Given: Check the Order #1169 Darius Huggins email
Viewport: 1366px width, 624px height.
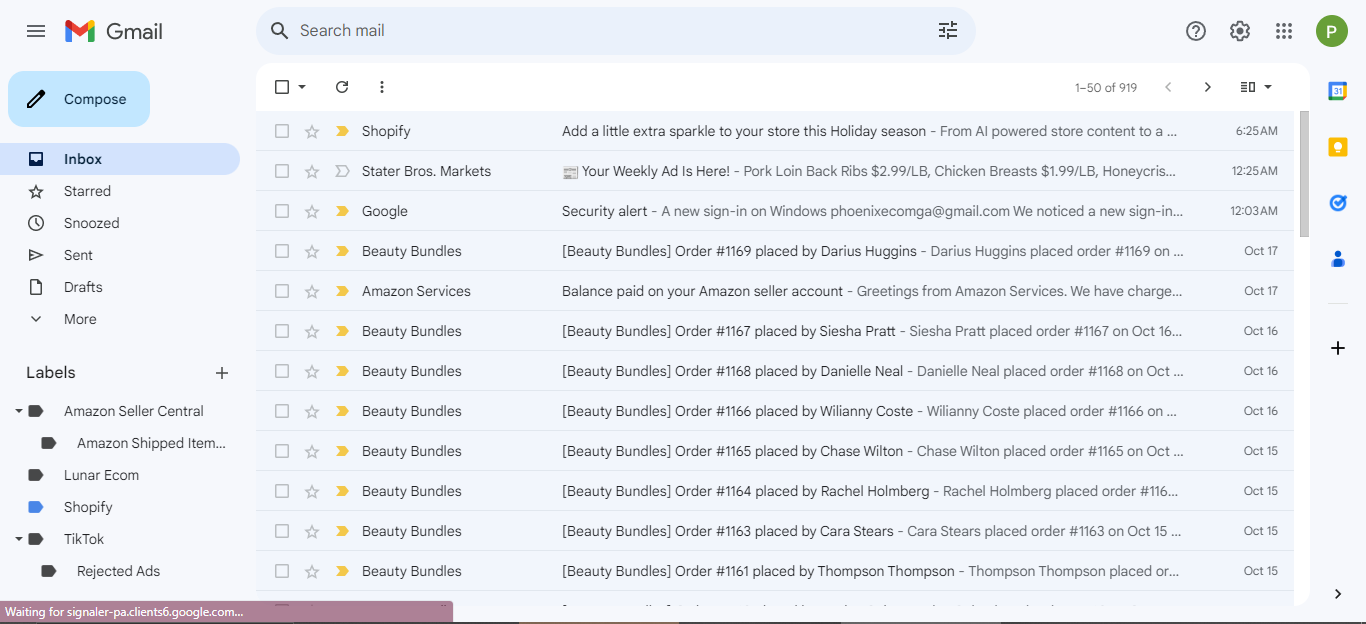Looking at the screenshot, I should click(282, 251).
